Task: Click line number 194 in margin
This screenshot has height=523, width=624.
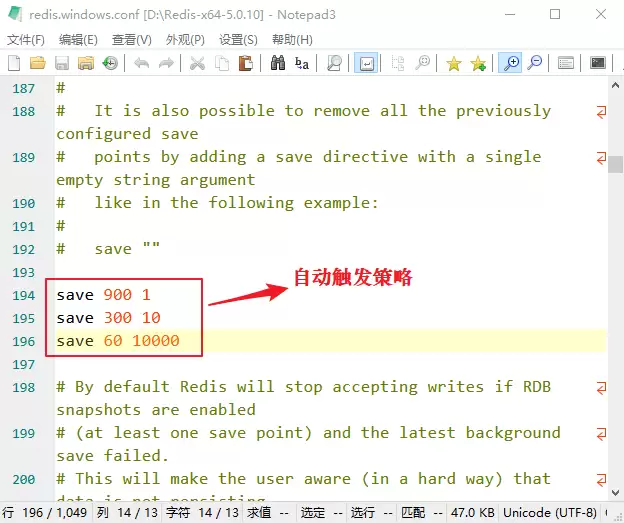Action: (24, 296)
